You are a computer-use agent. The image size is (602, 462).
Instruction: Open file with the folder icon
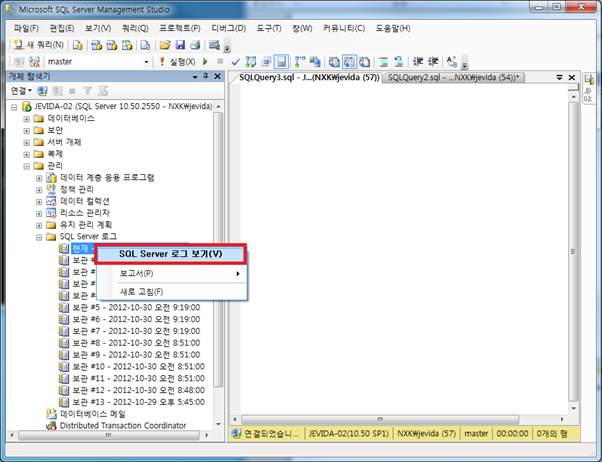coord(165,45)
